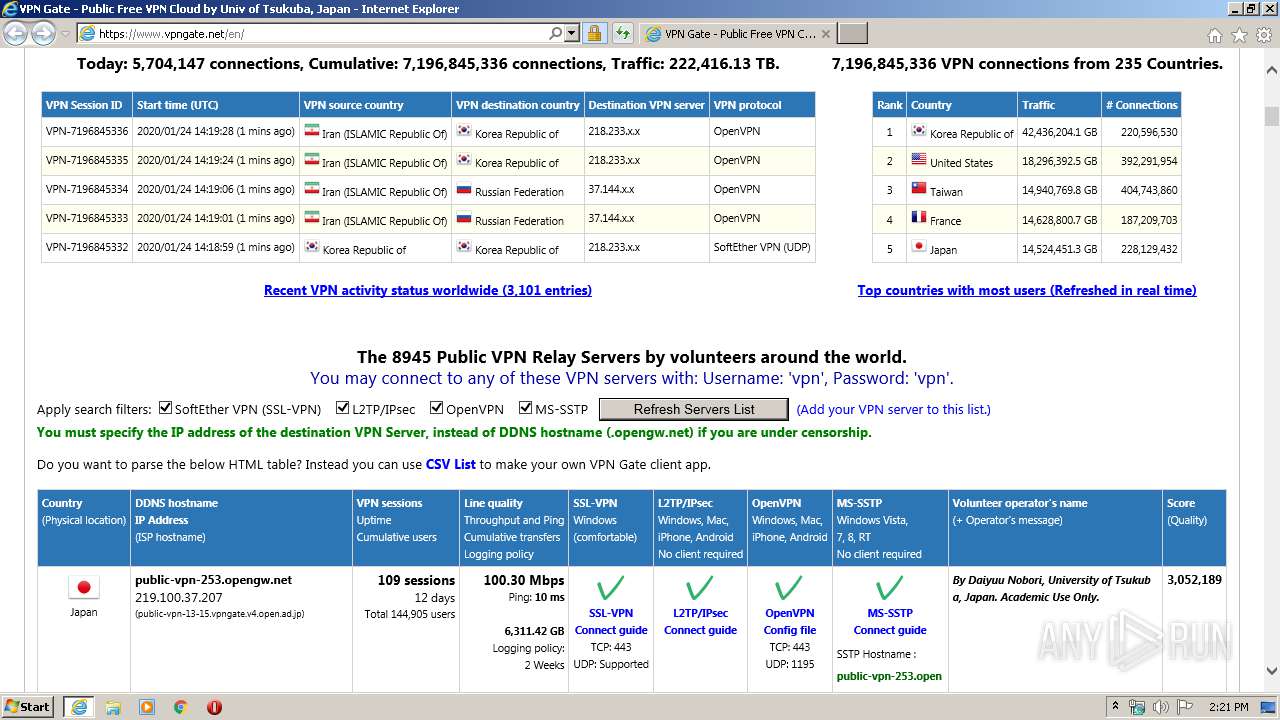Click the page scrollbar up arrow
1280x720 pixels.
pyautogui.click(x=1271, y=71)
